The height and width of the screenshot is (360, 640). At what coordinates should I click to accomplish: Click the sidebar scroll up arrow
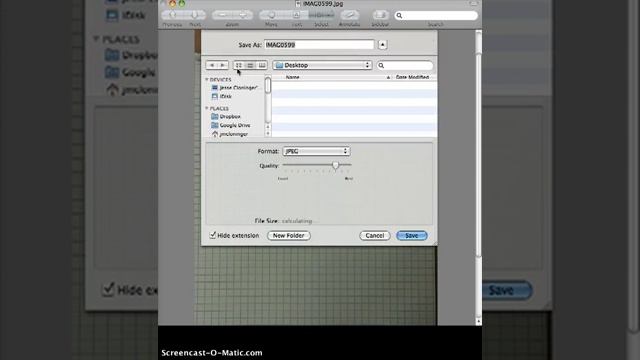(268, 127)
